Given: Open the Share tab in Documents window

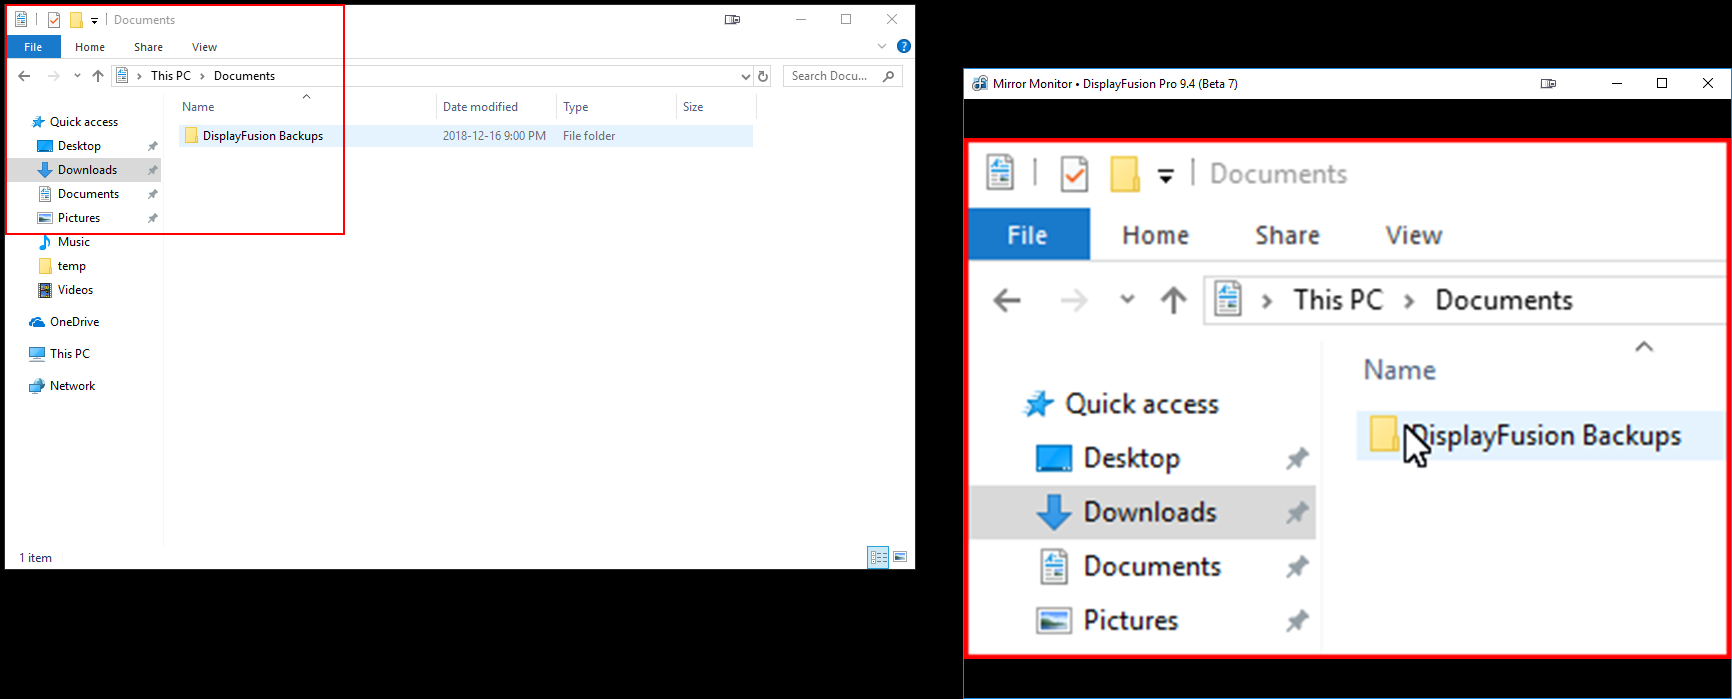Looking at the screenshot, I should (148, 47).
